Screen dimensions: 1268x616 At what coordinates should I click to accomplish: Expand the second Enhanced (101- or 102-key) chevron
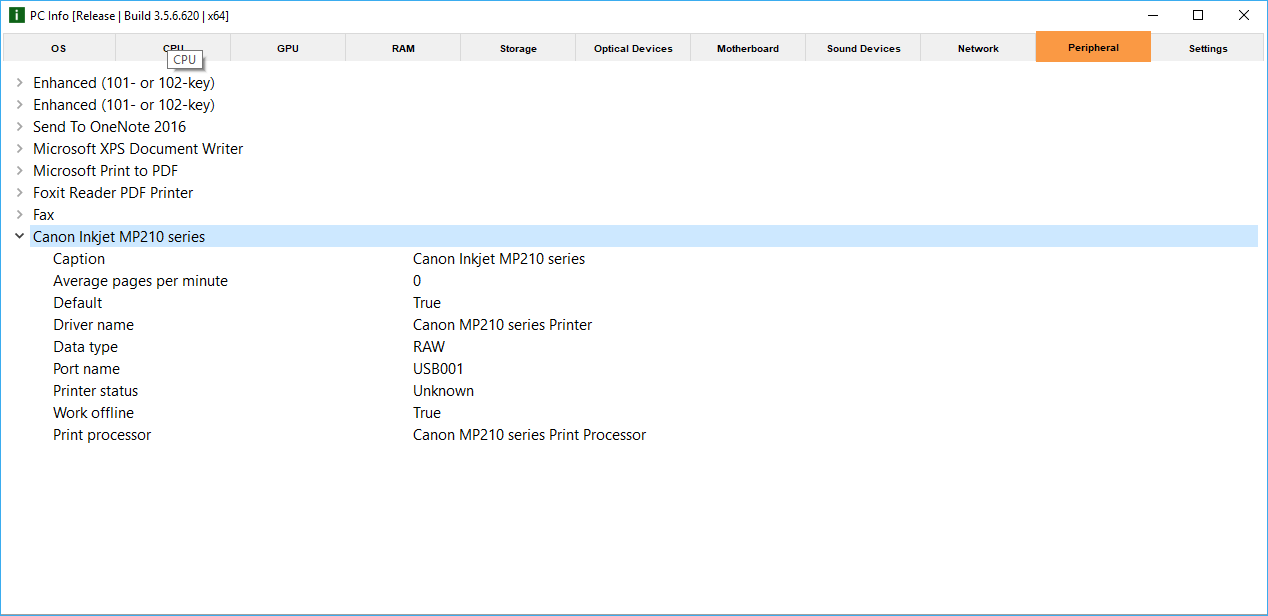(x=20, y=105)
